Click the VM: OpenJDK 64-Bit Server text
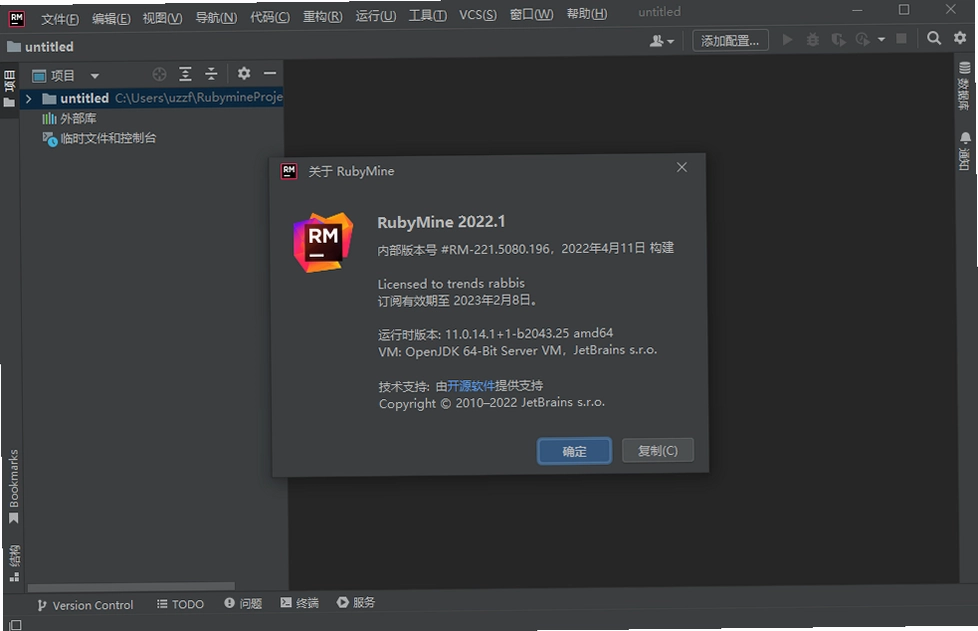 point(518,350)
